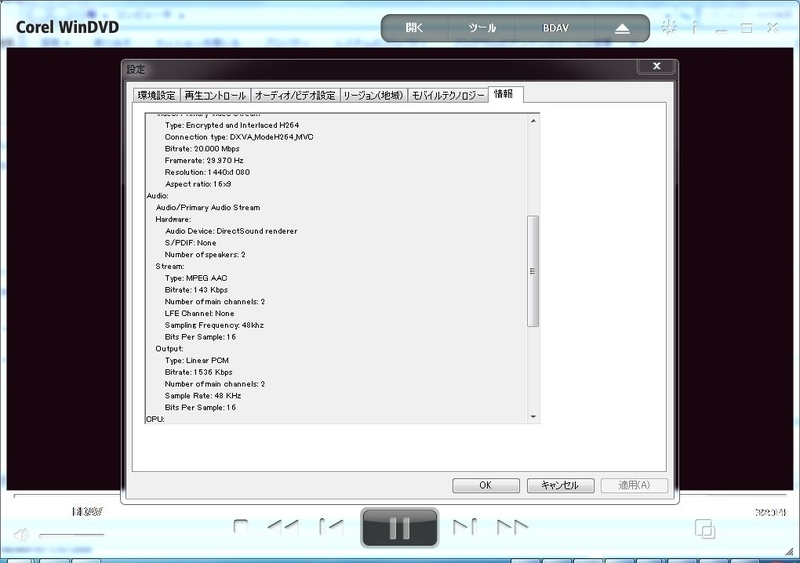Viewport: 800px width, 563px height.
Task: Click the キャンセル button
Action: [x=560, y=485]
